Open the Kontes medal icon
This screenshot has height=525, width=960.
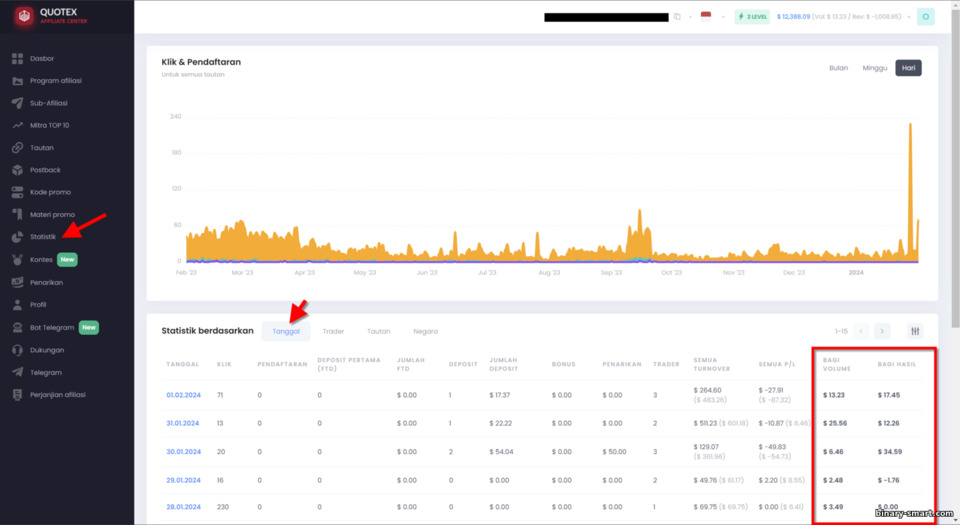click(x=17, y=259)
